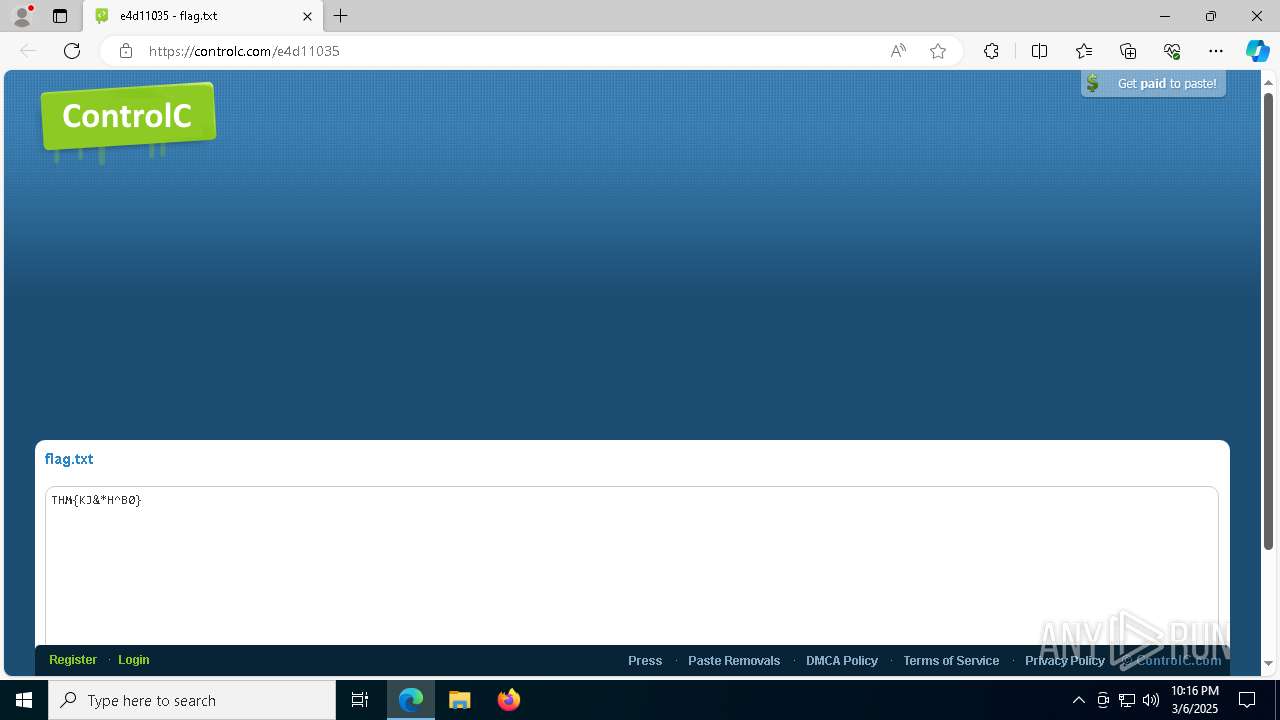Viewport: 1280px width, 720px height.
Task: Click the page vertical scrollbar thumb
Action: coord(1268,320)
